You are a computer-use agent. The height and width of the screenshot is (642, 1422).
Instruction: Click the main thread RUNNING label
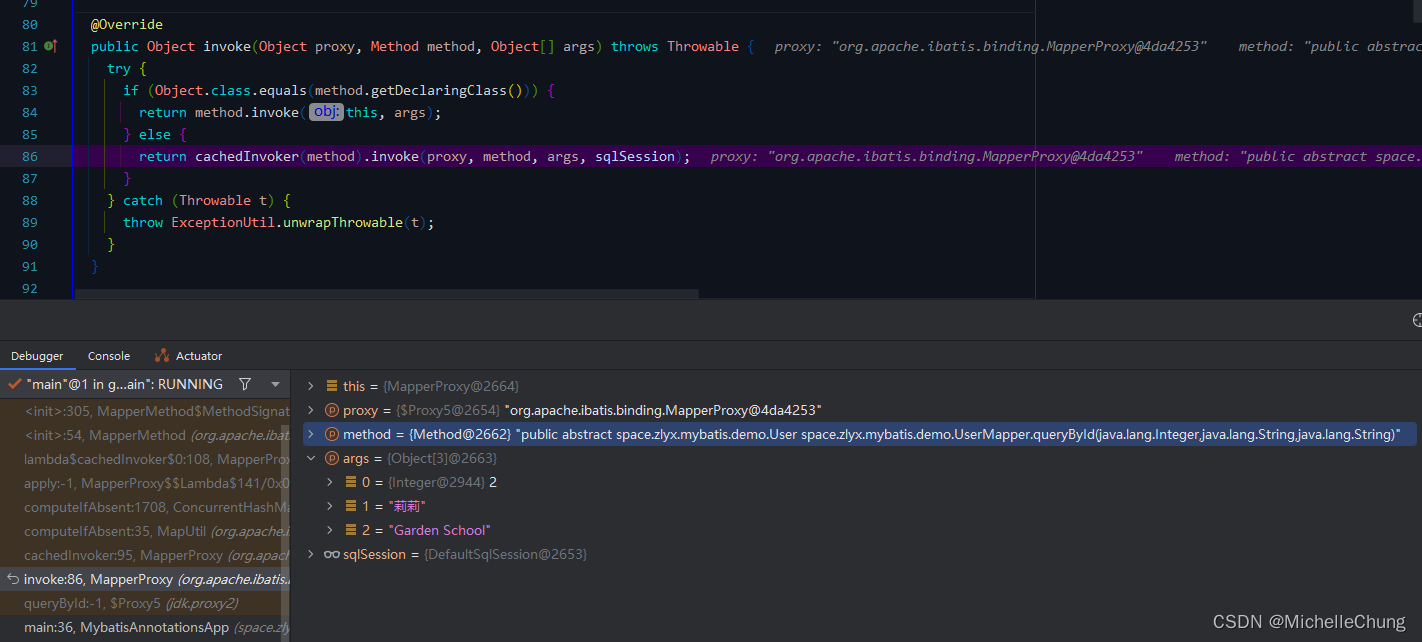[x=124, y=384]
